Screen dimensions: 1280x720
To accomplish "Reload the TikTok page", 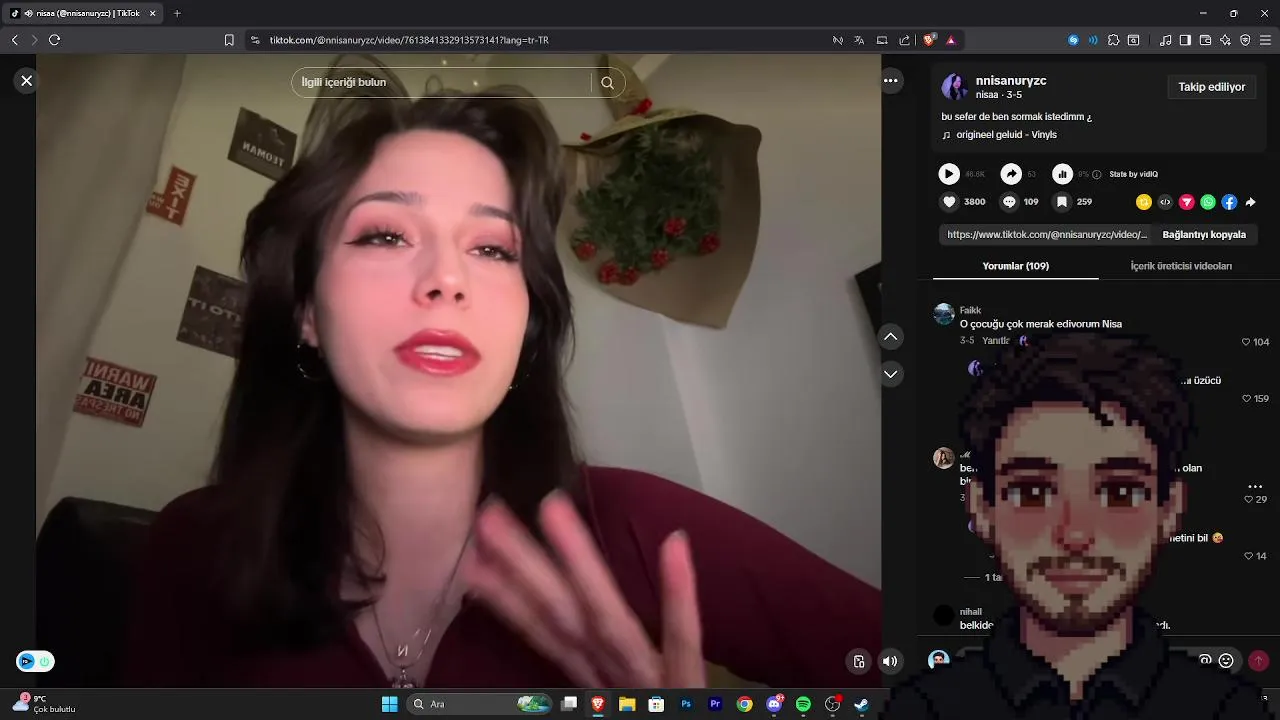I will (54, 40).
